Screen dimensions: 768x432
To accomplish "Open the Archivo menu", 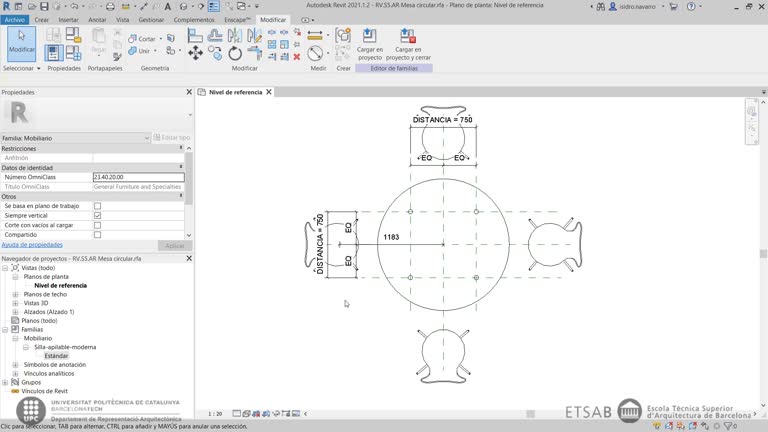I will point(14,19).
